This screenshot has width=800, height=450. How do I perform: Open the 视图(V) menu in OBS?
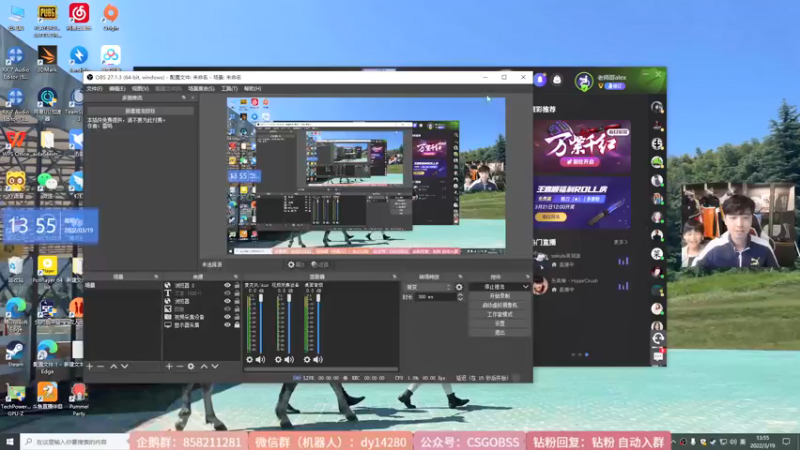140,88
